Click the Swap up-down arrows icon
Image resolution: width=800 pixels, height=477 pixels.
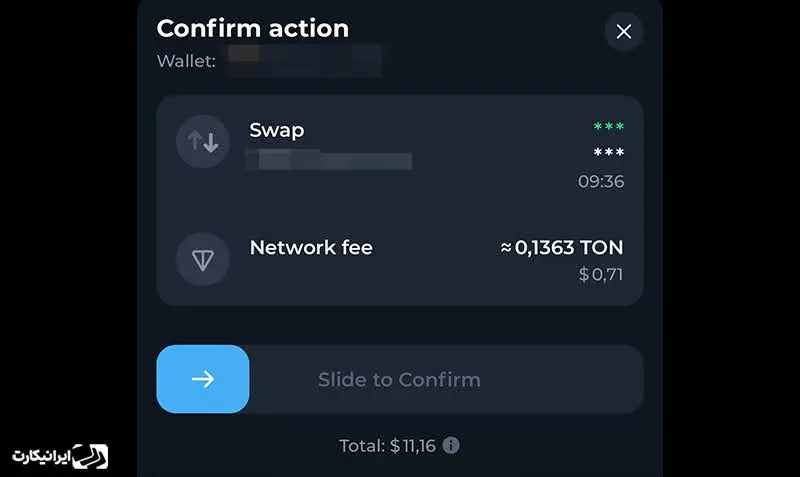tap(203, 141)
